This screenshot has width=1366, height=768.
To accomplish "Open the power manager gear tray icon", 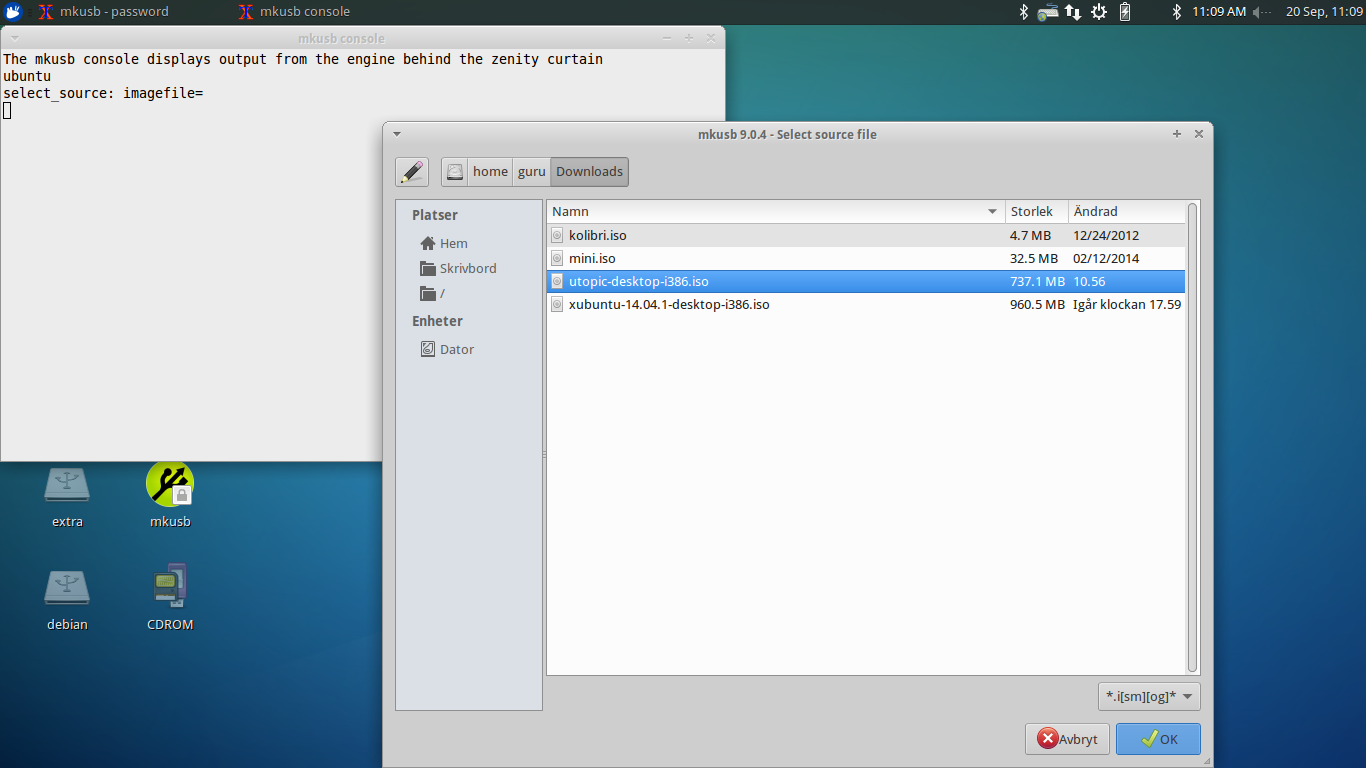I will (1099, 12).
